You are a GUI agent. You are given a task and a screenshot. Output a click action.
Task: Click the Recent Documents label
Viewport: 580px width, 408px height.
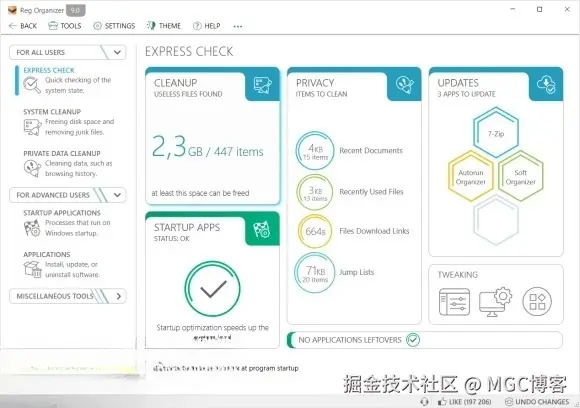pyautogui.click(x=371, y=151)
